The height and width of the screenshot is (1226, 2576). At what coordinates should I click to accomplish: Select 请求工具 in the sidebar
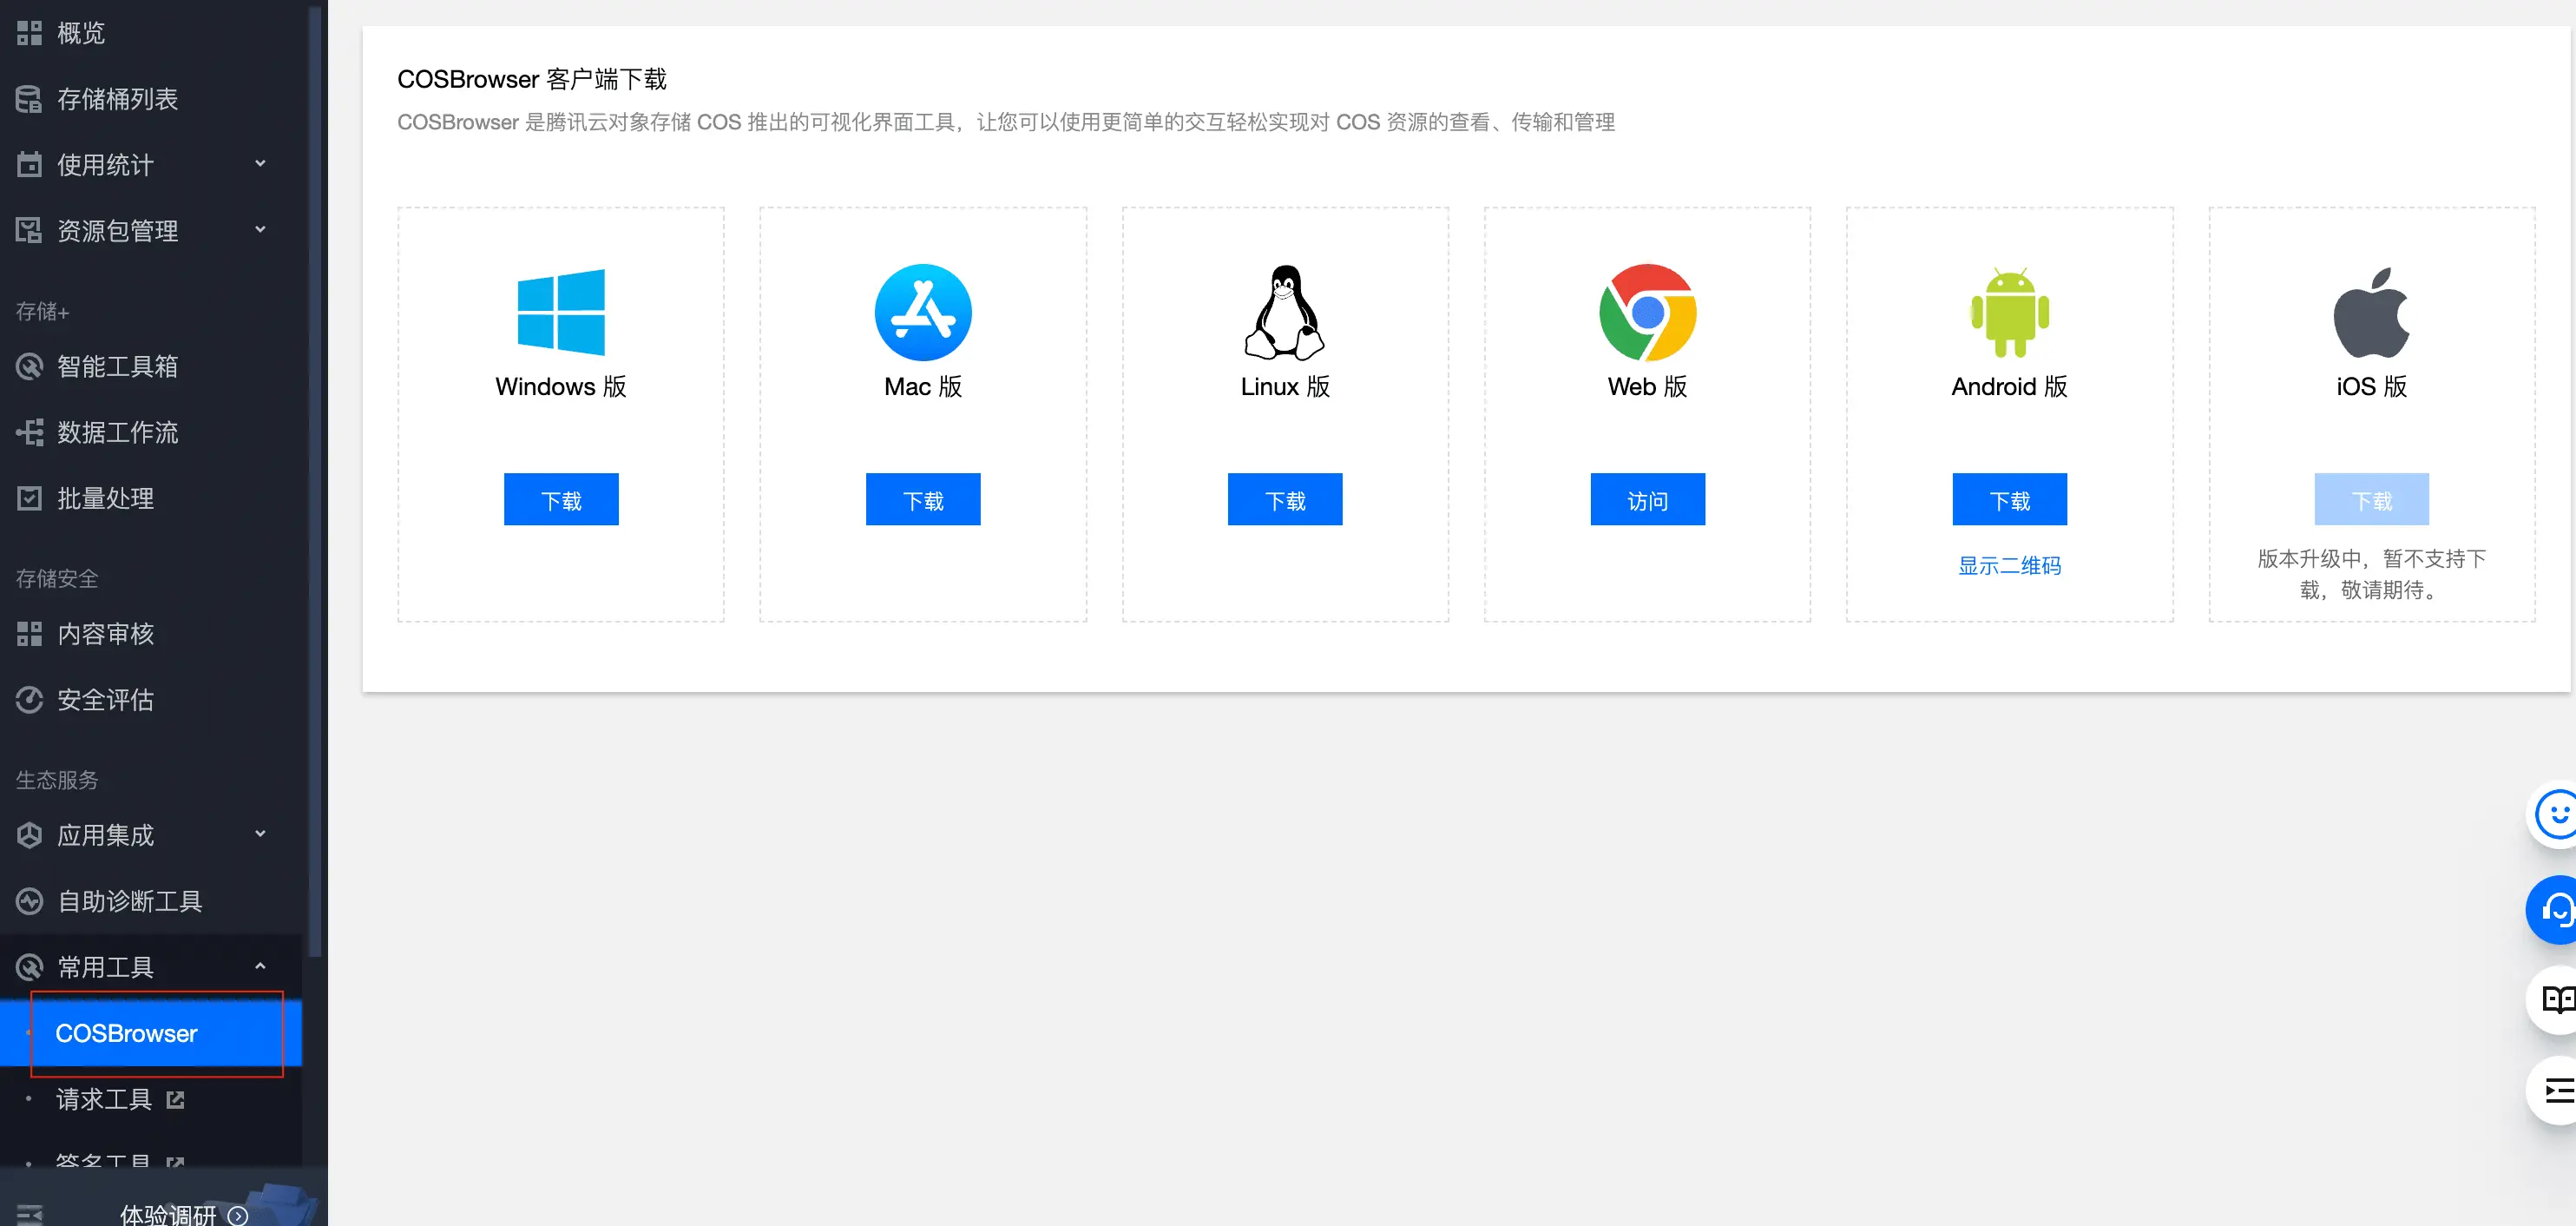coord(104,1099)
